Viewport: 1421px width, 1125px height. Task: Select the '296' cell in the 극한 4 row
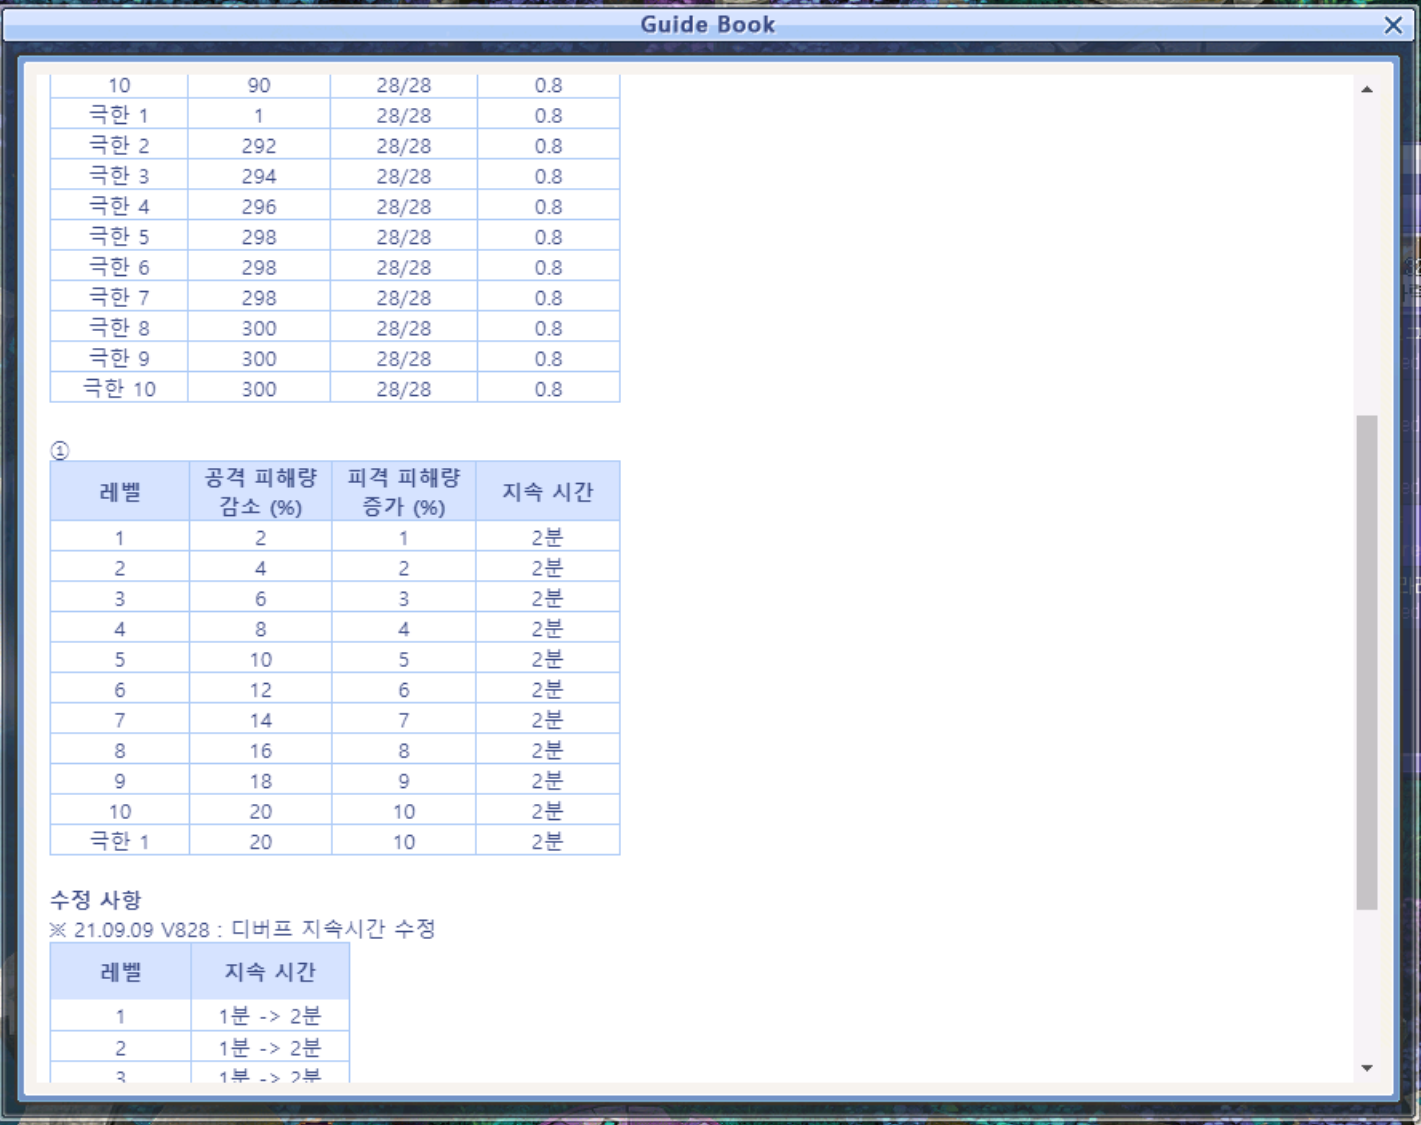click(259, 207)
